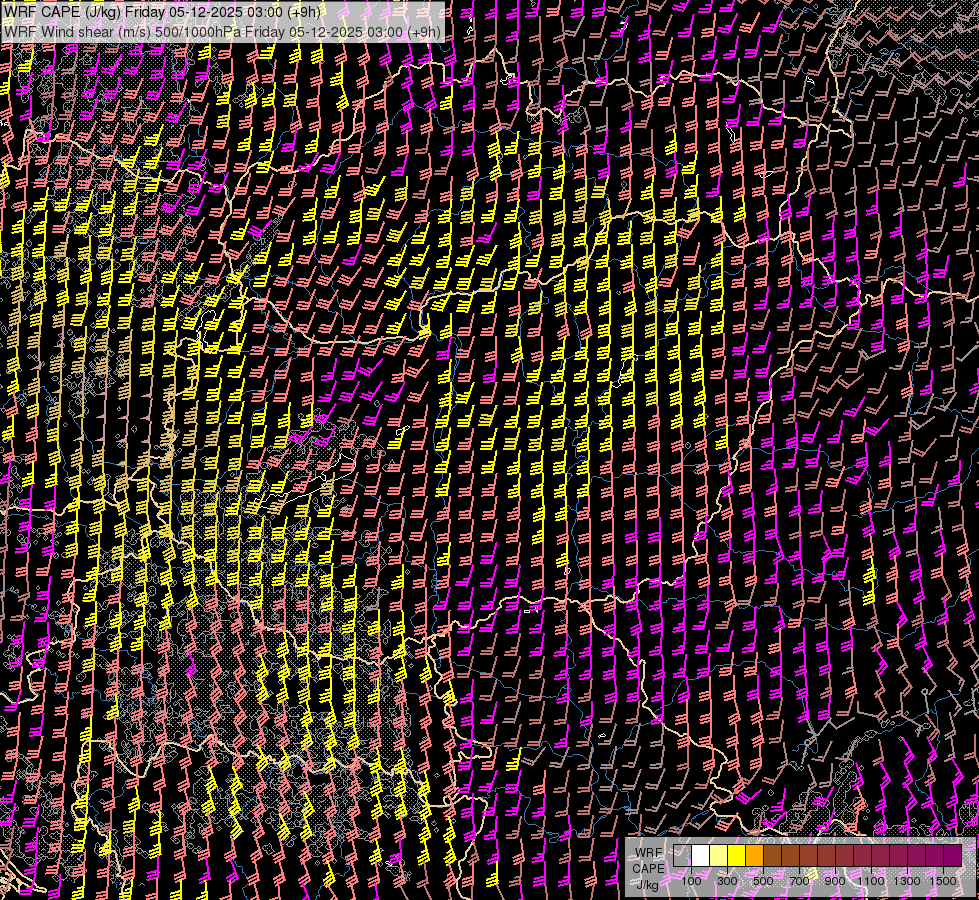Select the 700 legend tick label
Screen dimensions: 979x900
[x=799, y=881]
